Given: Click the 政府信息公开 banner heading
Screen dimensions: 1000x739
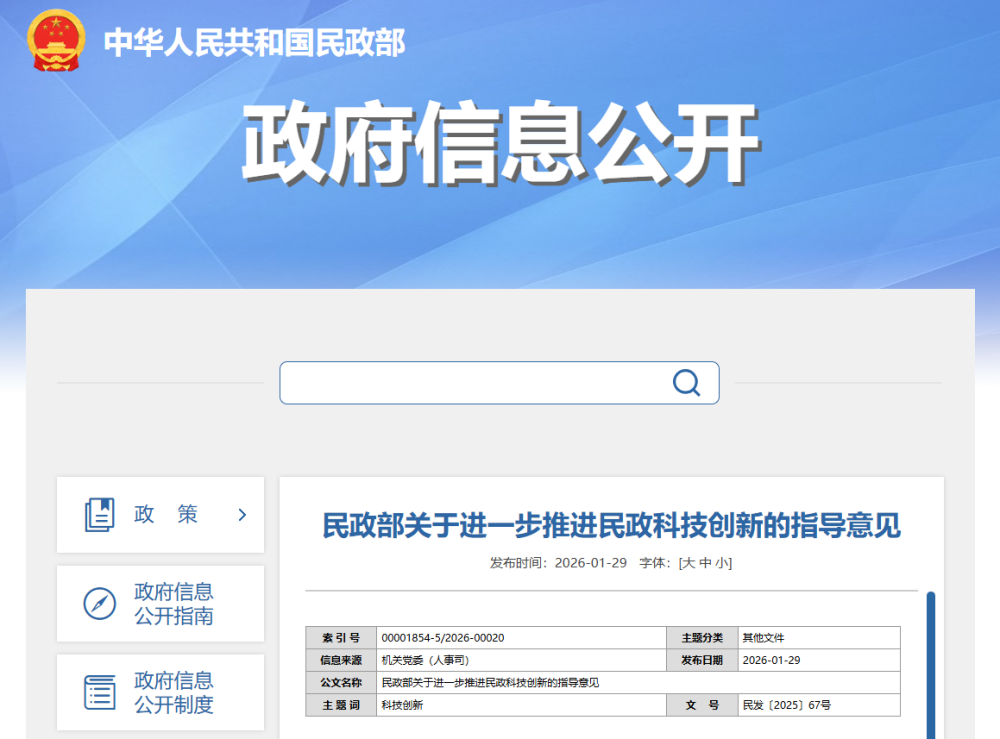Looking at the screenshot, I should tap(500, 145).
